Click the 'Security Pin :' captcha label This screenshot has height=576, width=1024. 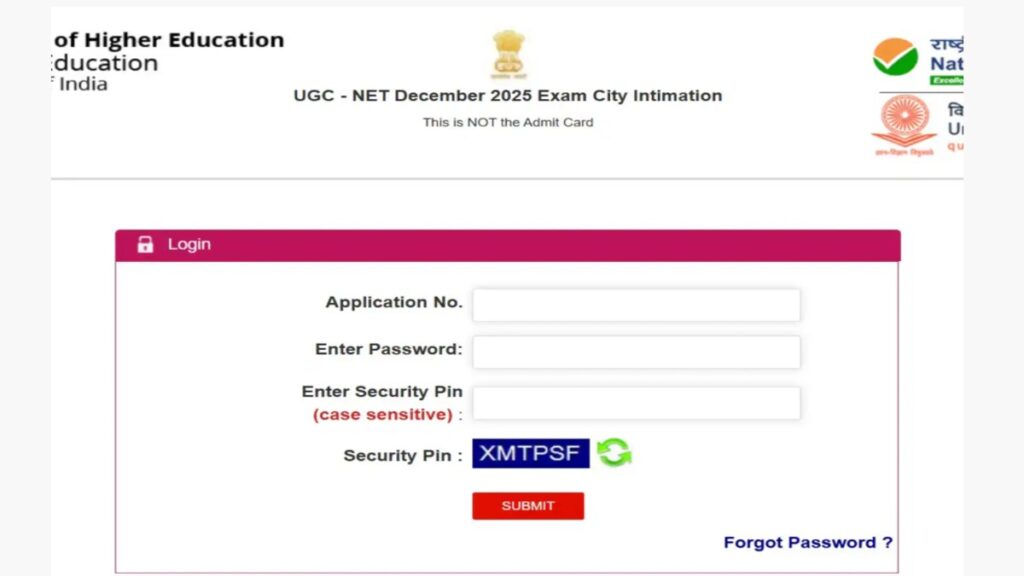click(403, 455)
